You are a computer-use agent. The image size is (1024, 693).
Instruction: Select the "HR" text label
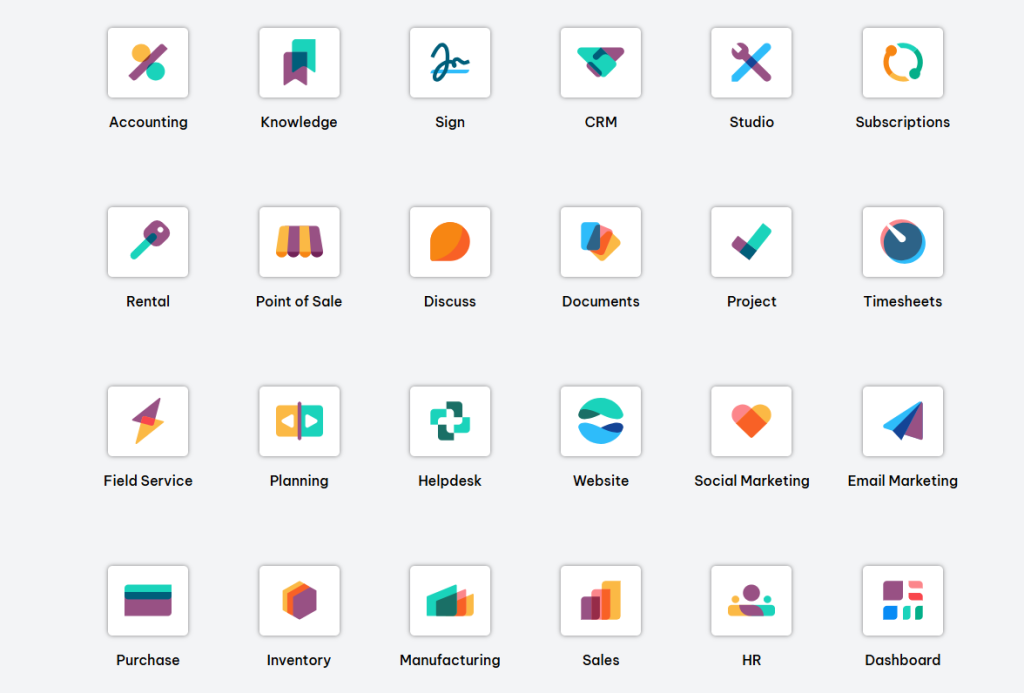pos(752,660)
